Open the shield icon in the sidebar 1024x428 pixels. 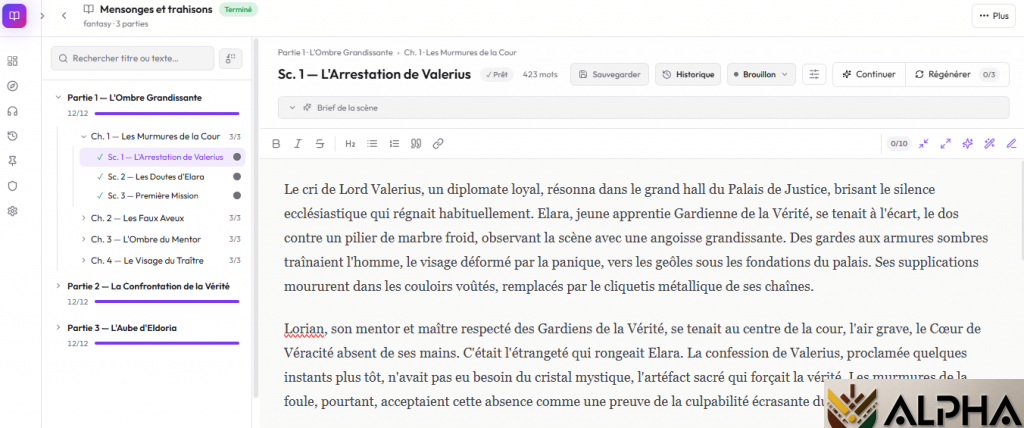(12, 186)
